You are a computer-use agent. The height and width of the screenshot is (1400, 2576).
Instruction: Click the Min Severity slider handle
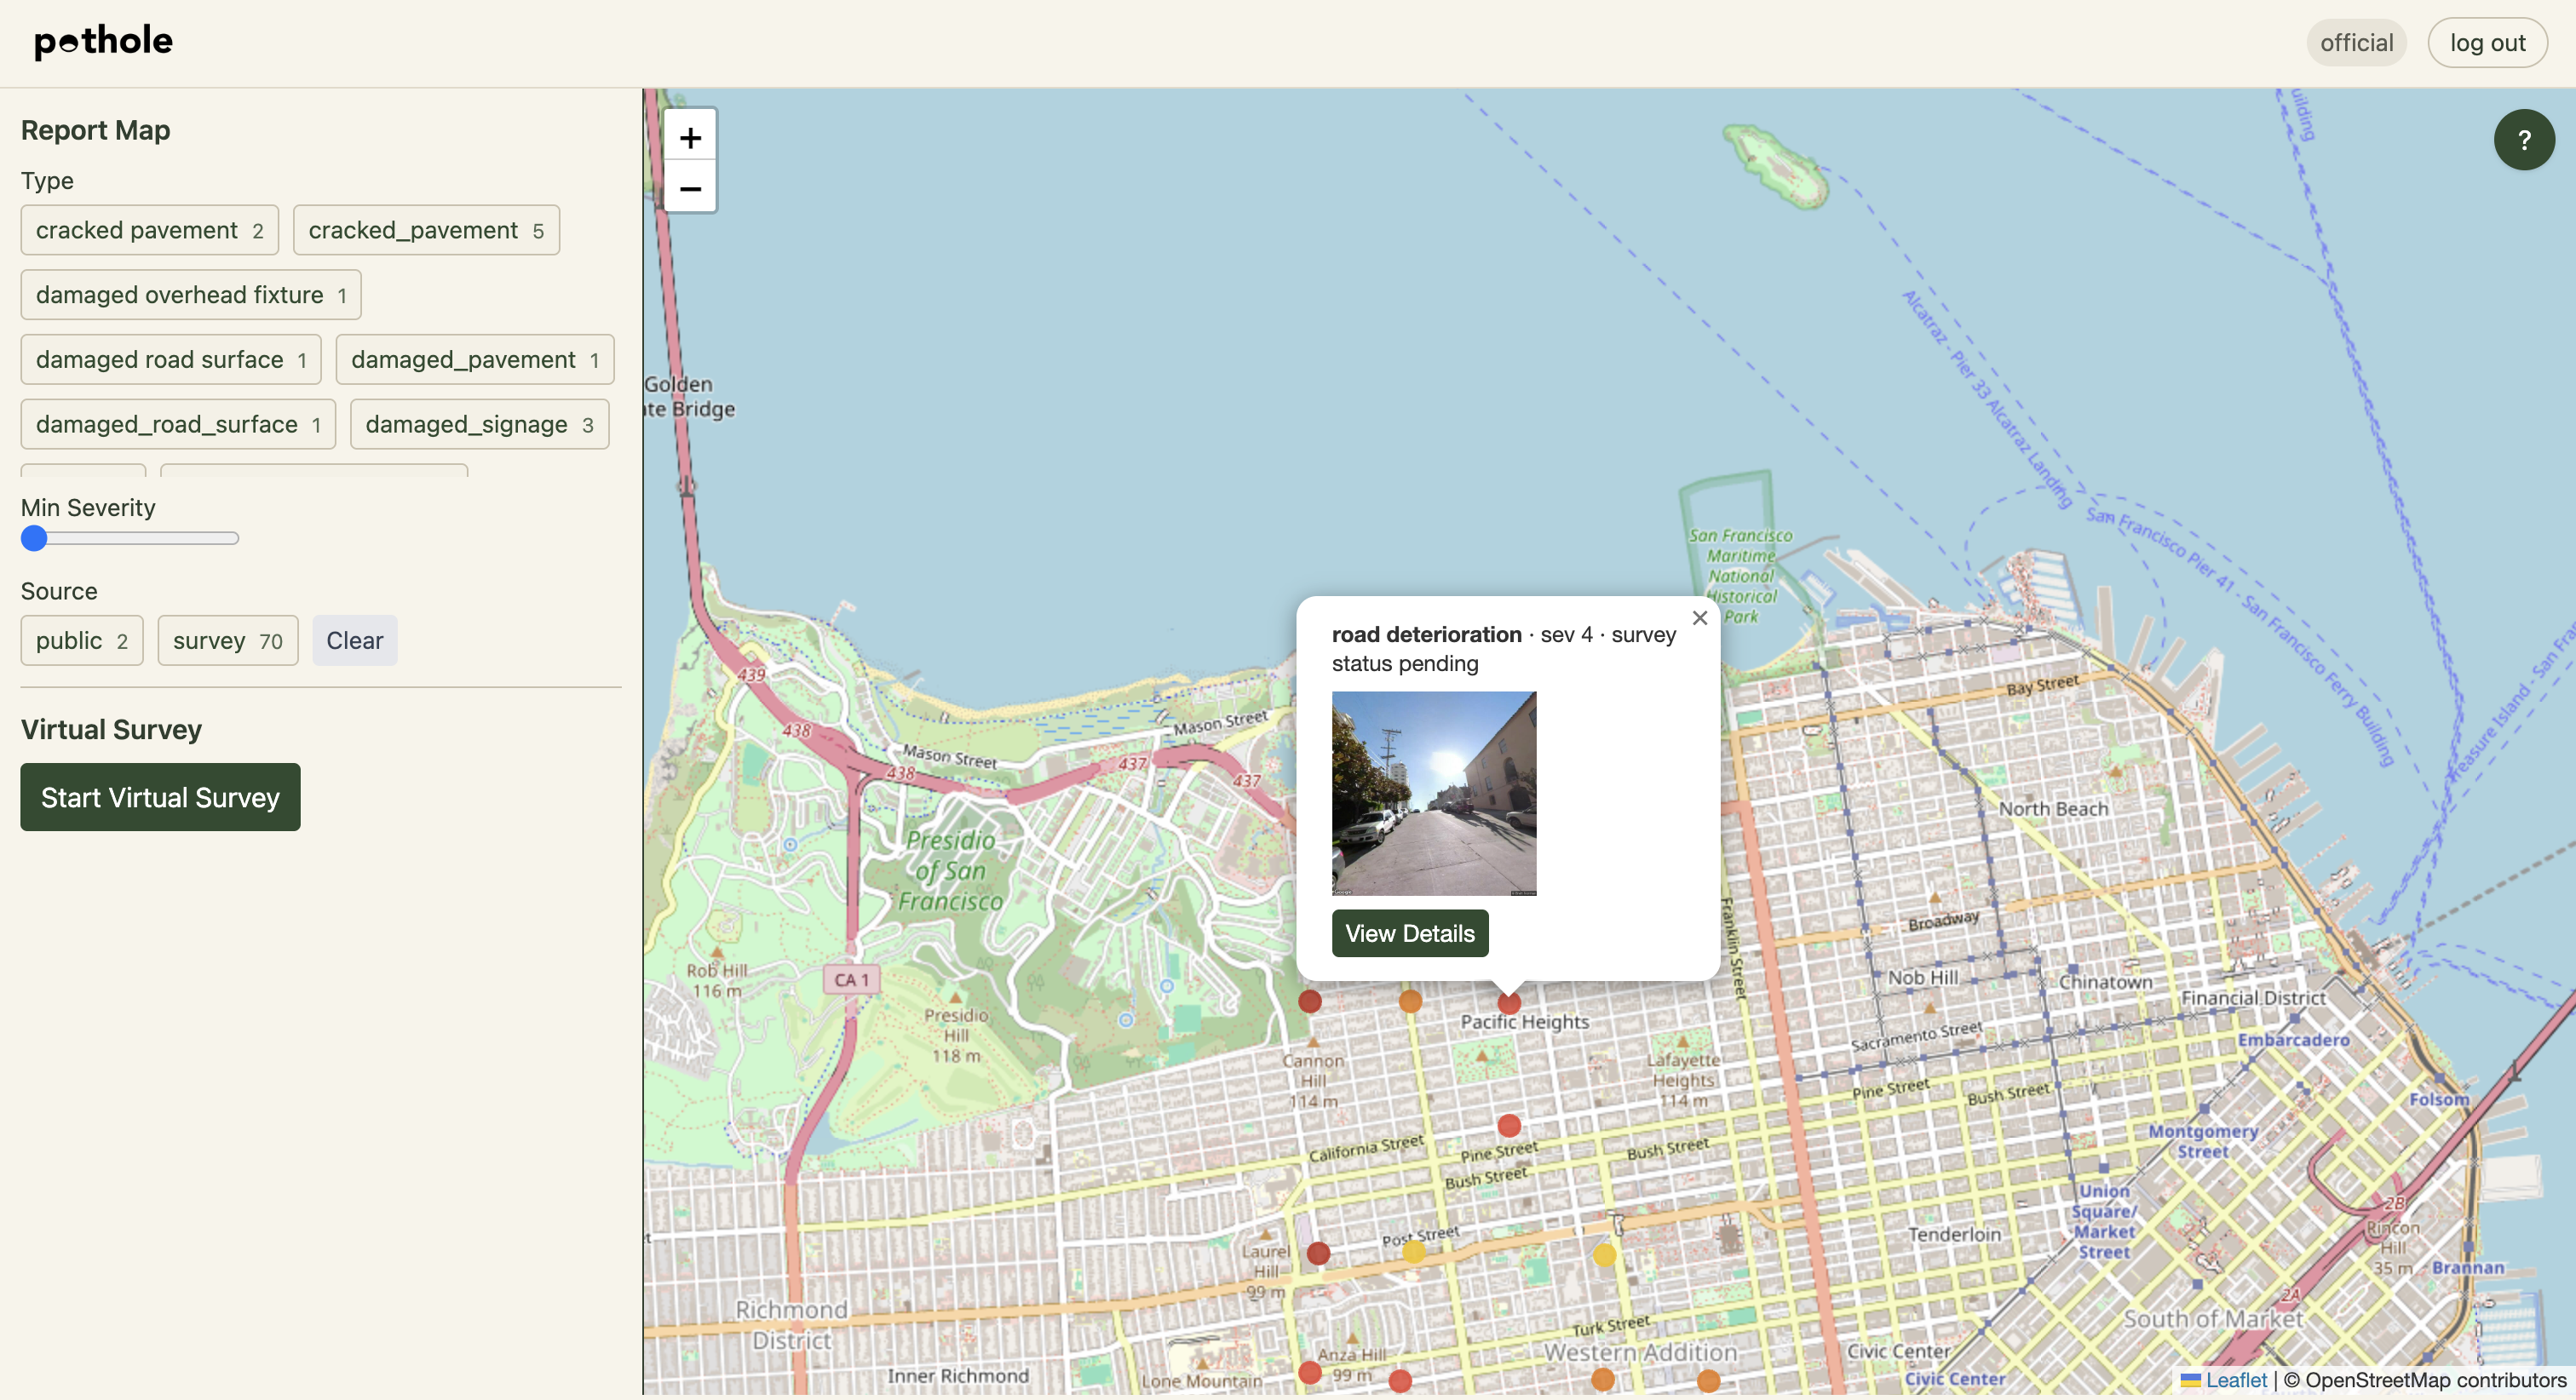pyautogui.click(x=34, y=539)
